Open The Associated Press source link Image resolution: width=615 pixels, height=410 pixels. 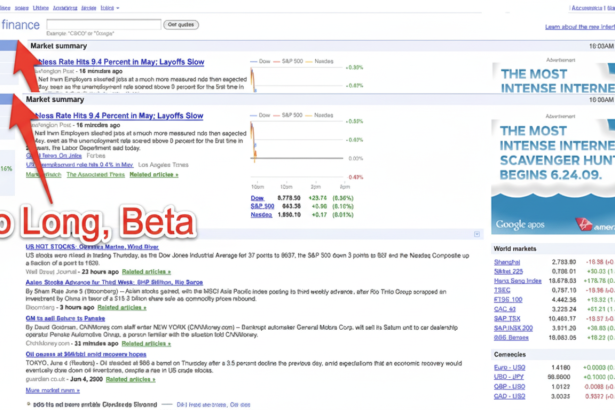pos(95,175)
